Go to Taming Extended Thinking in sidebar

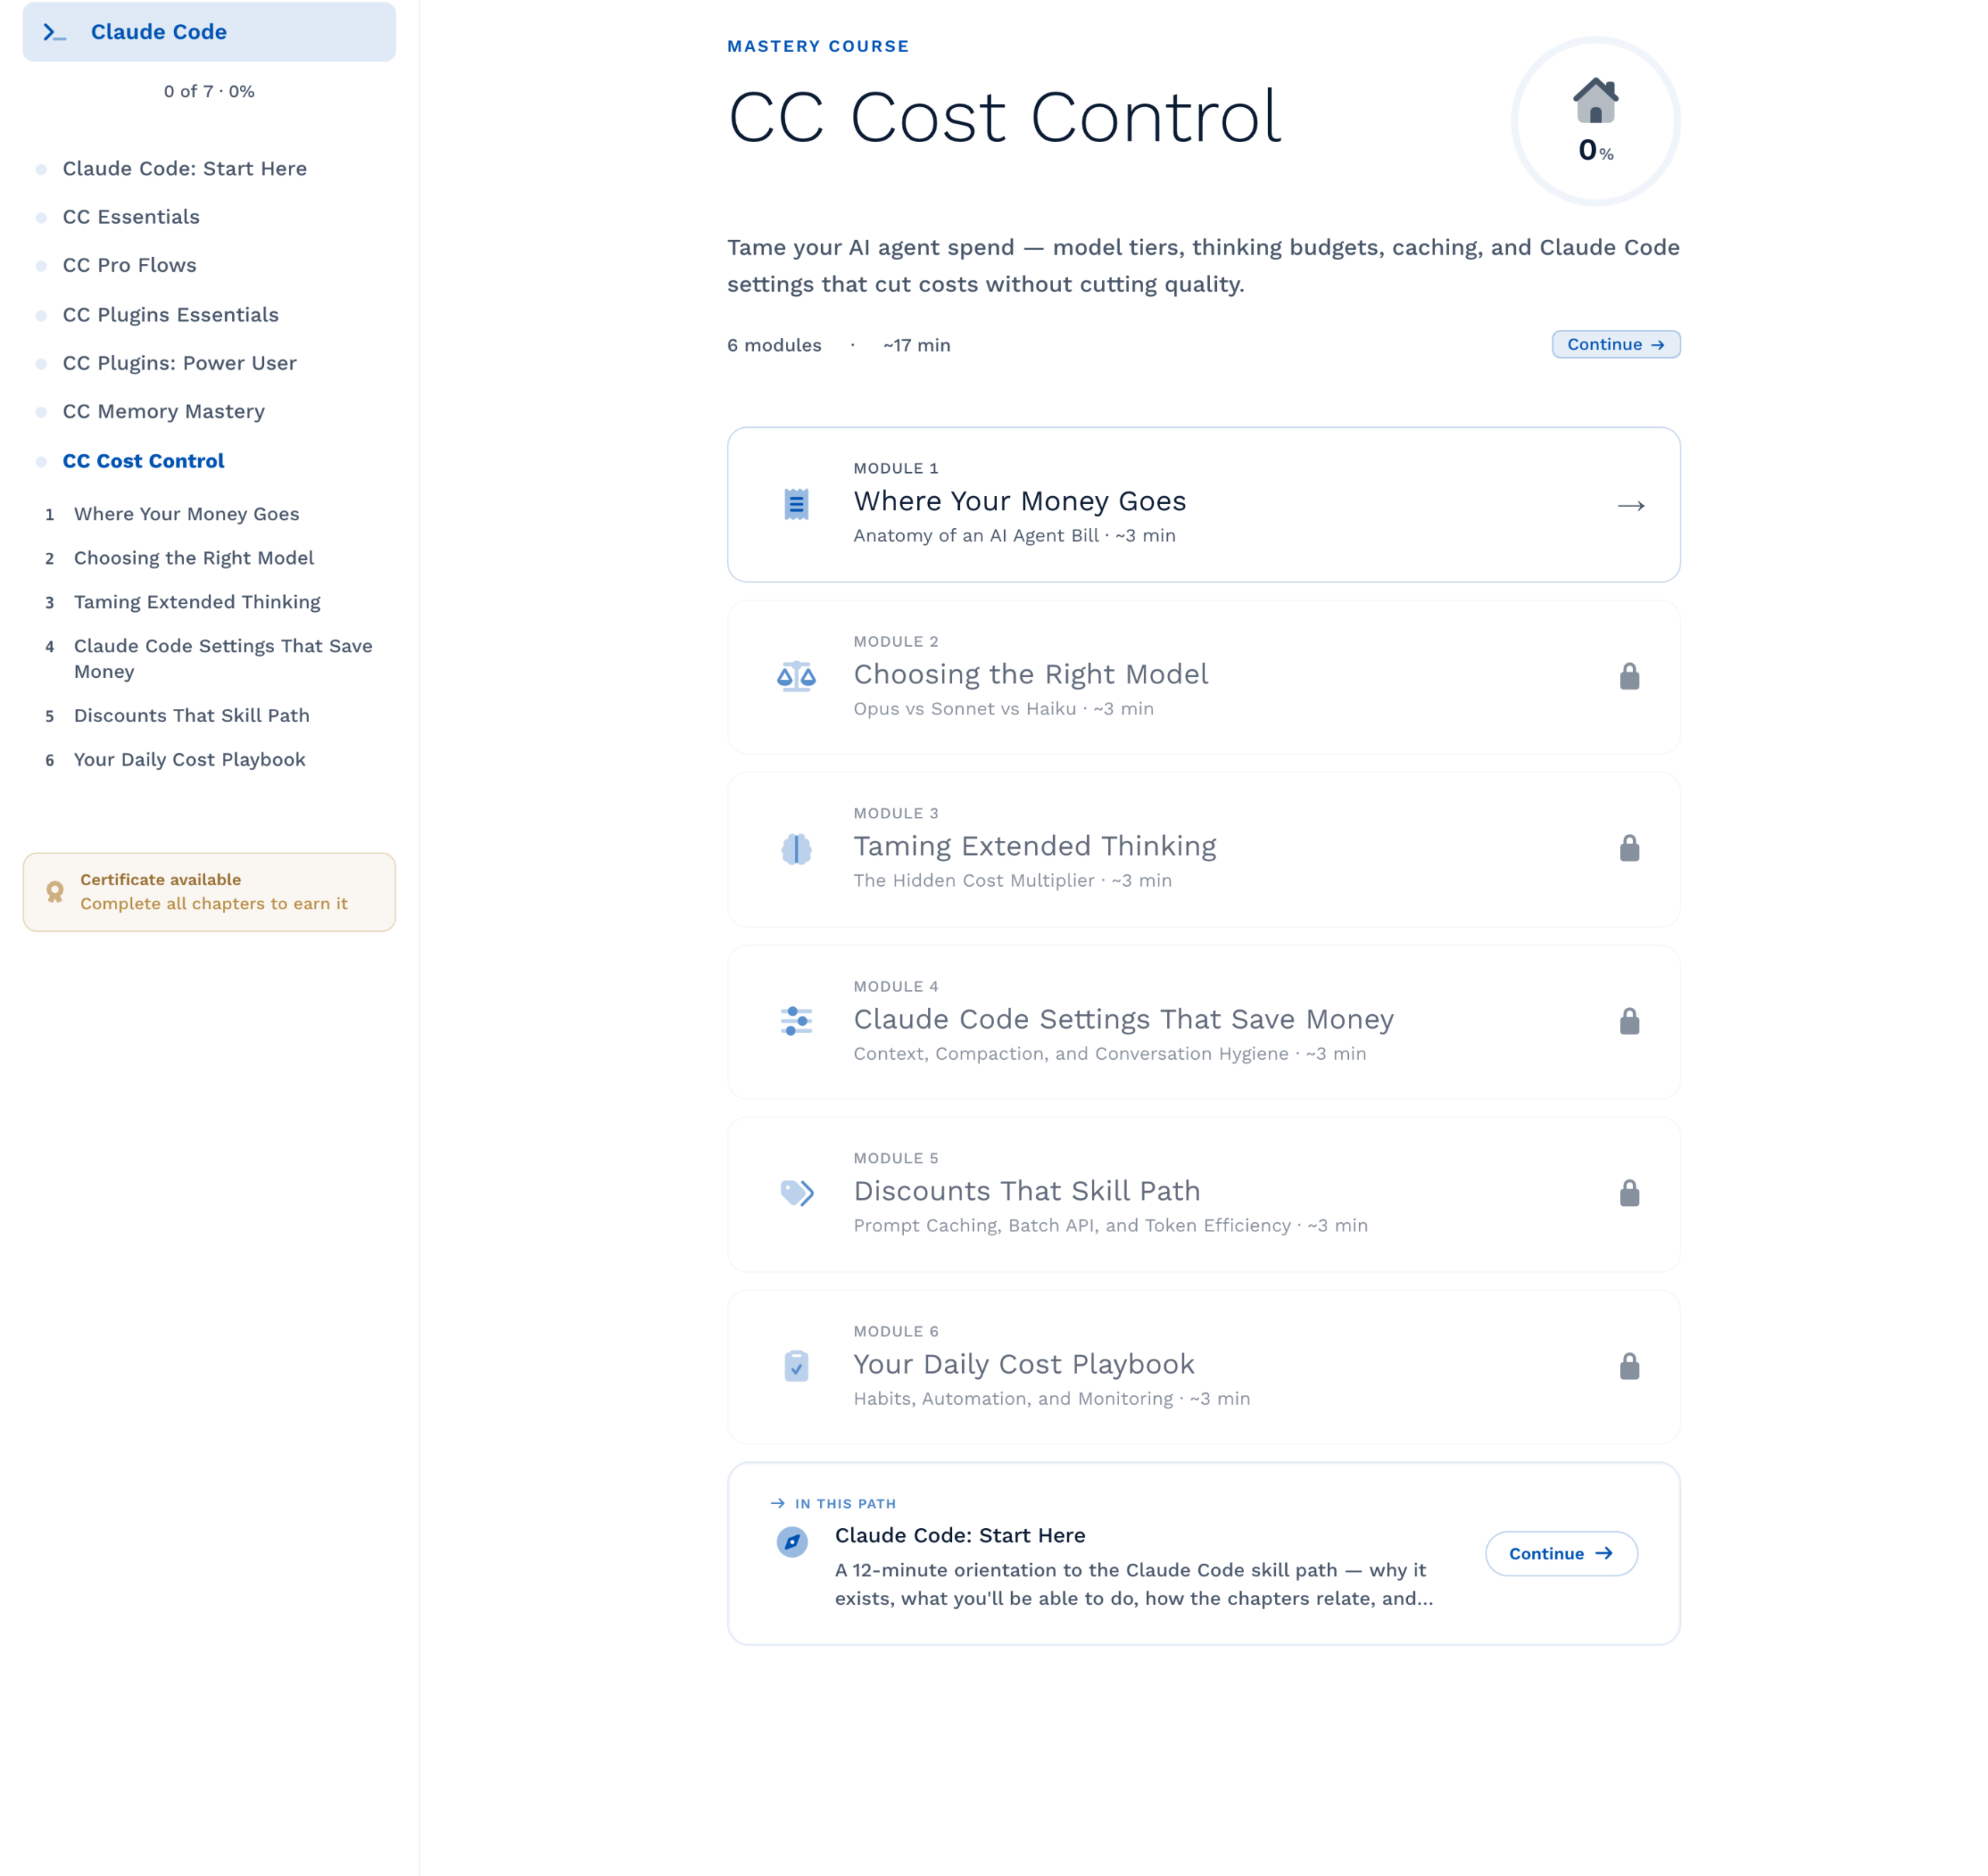197,602
